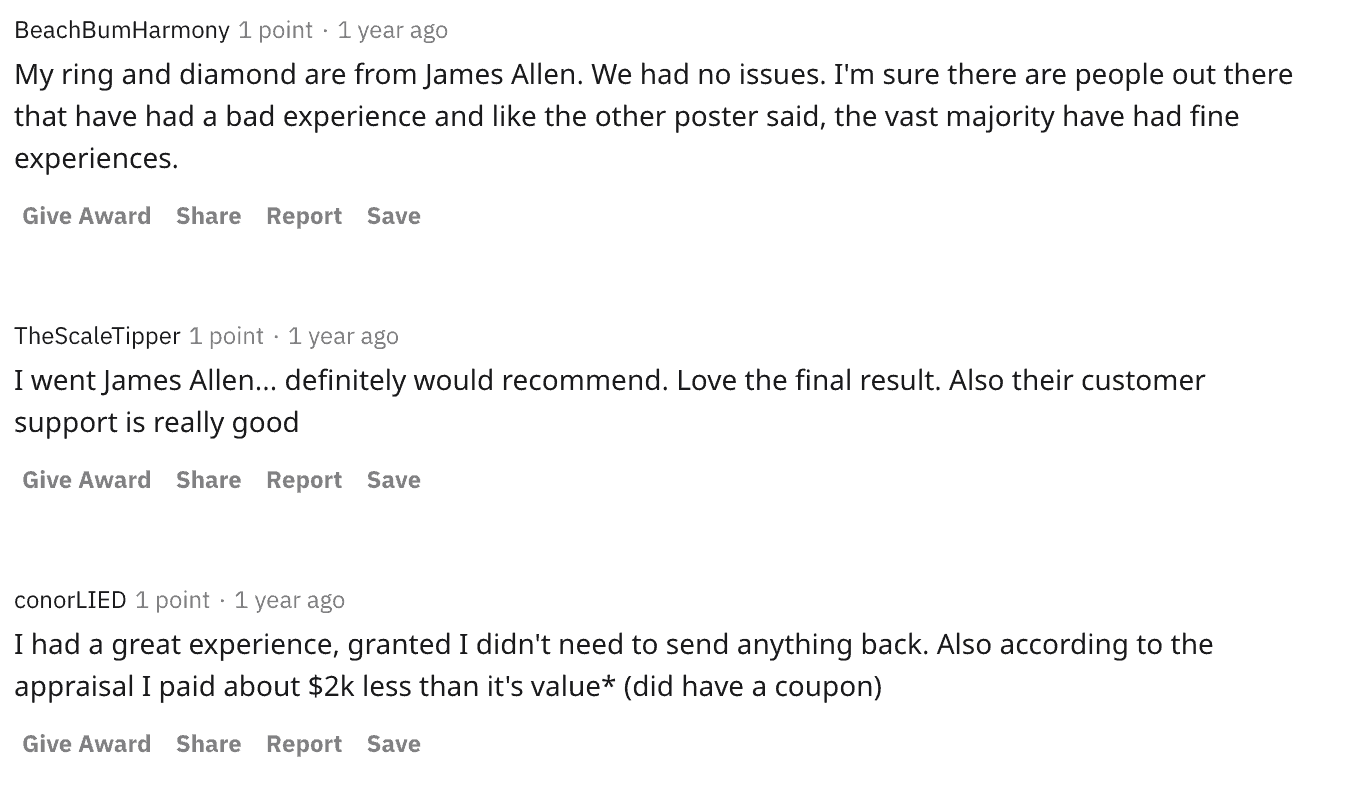Report BeachBumHarmony's comment
1346x792 pixels.
[303, 216]
